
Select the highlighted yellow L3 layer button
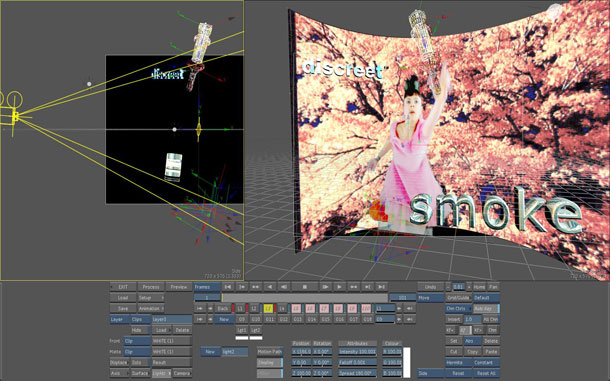(268, 309)
